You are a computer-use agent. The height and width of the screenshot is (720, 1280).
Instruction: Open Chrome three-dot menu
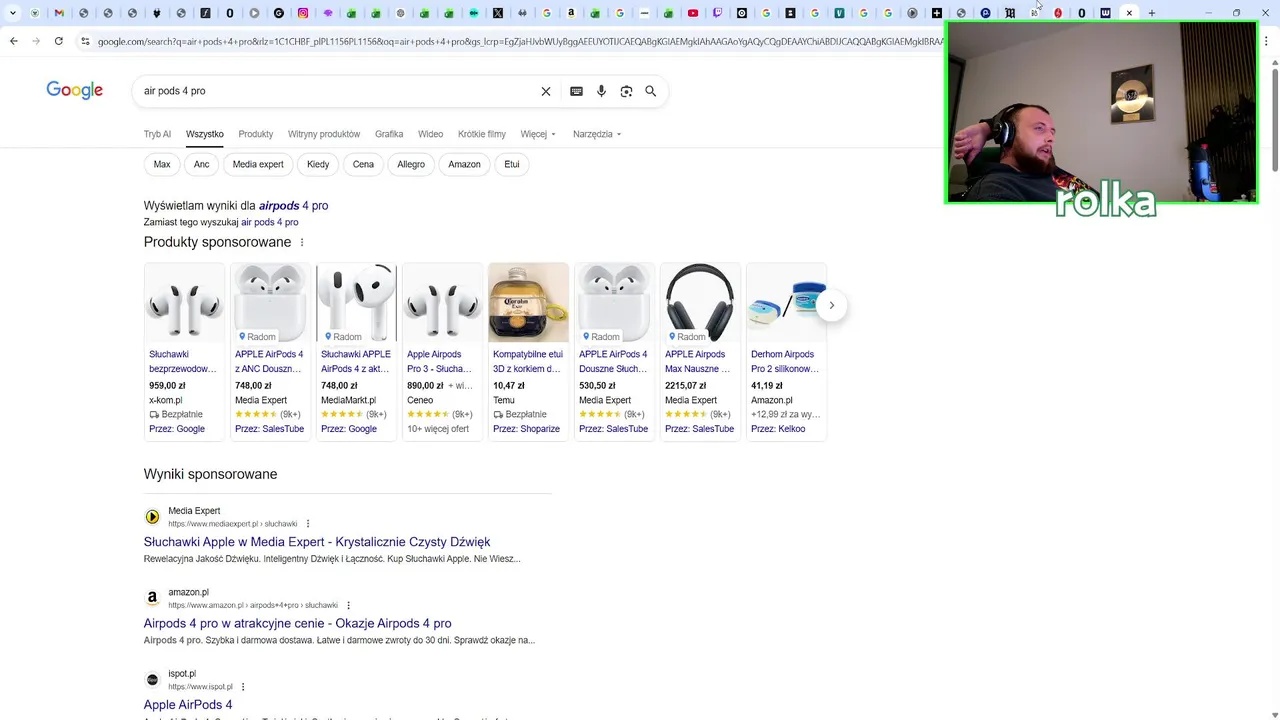[x=1267, y=41]
